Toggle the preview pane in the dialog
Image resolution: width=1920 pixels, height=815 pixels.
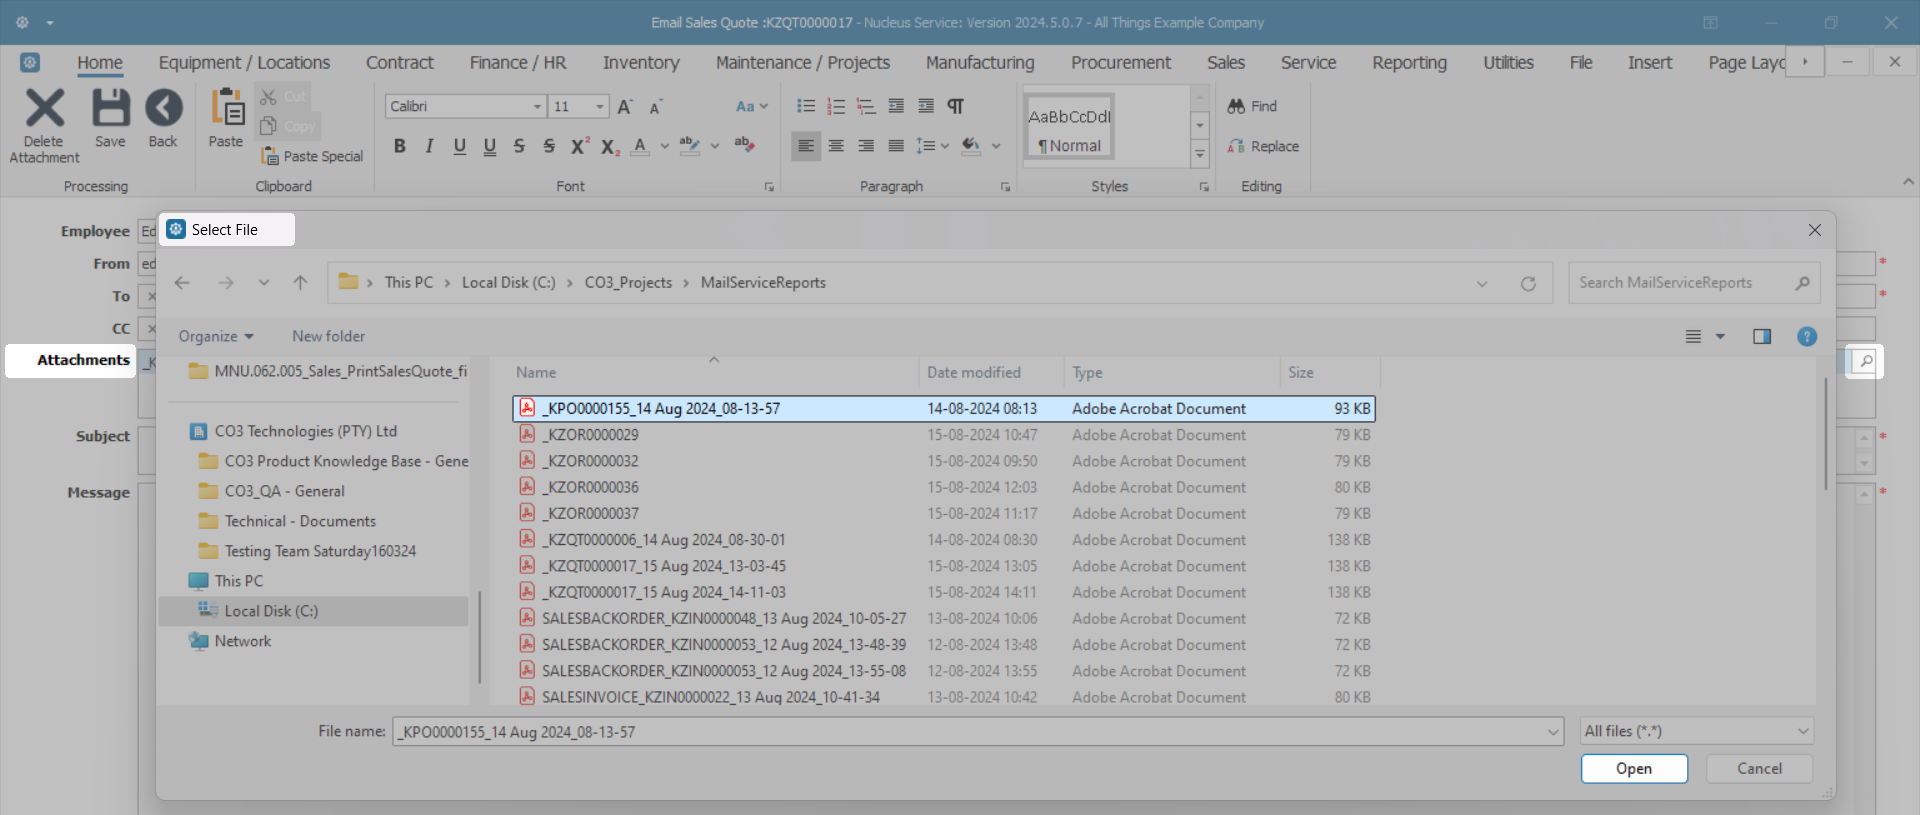1762,337
